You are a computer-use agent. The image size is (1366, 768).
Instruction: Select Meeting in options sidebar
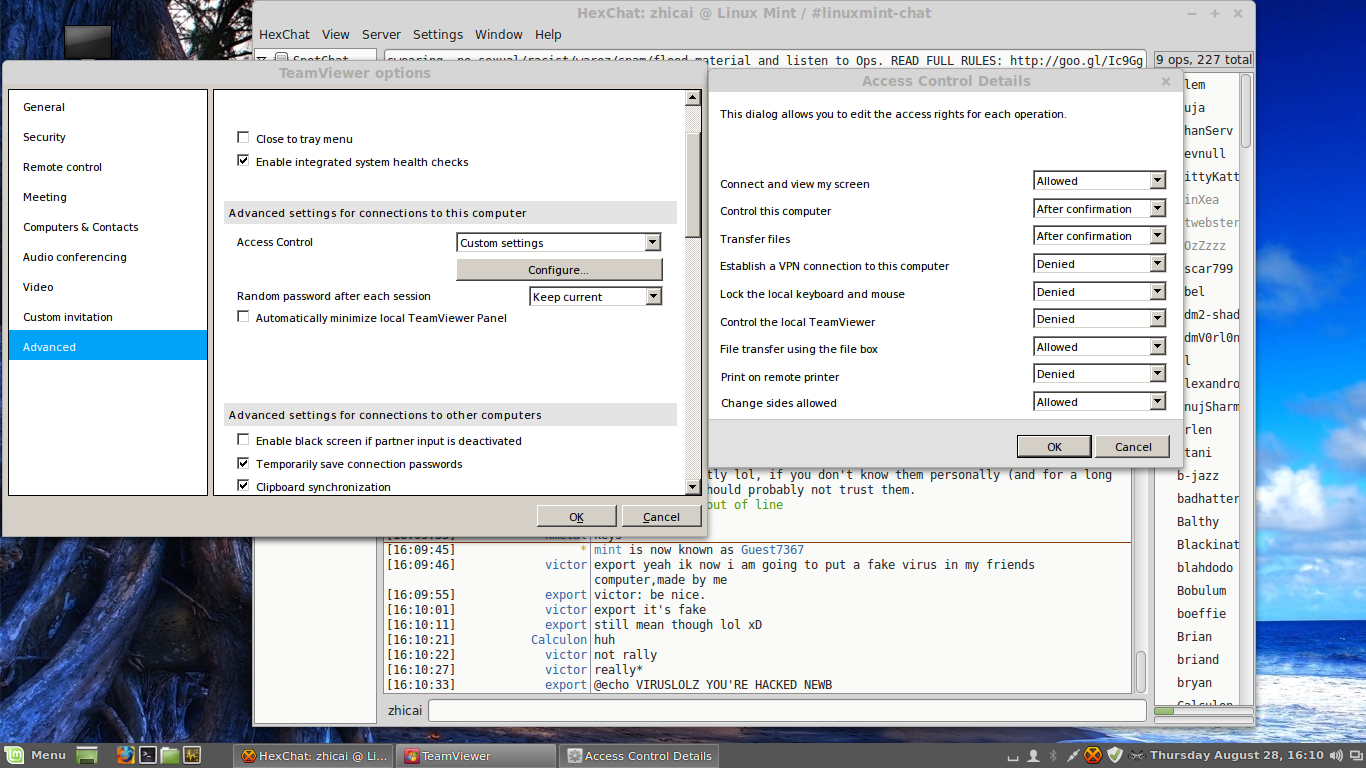pos(108,197)
